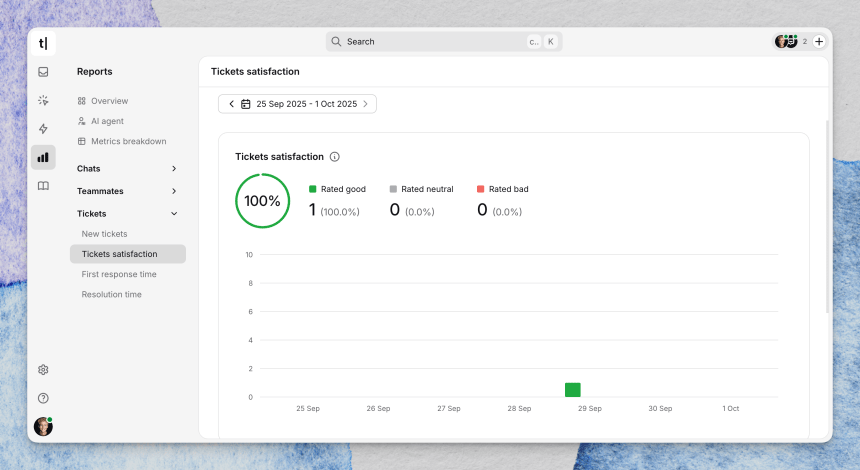This screenshot has width=860, height=470.
Task: Click the red Rated bad legend swatch
Action: tap(480, 189)
